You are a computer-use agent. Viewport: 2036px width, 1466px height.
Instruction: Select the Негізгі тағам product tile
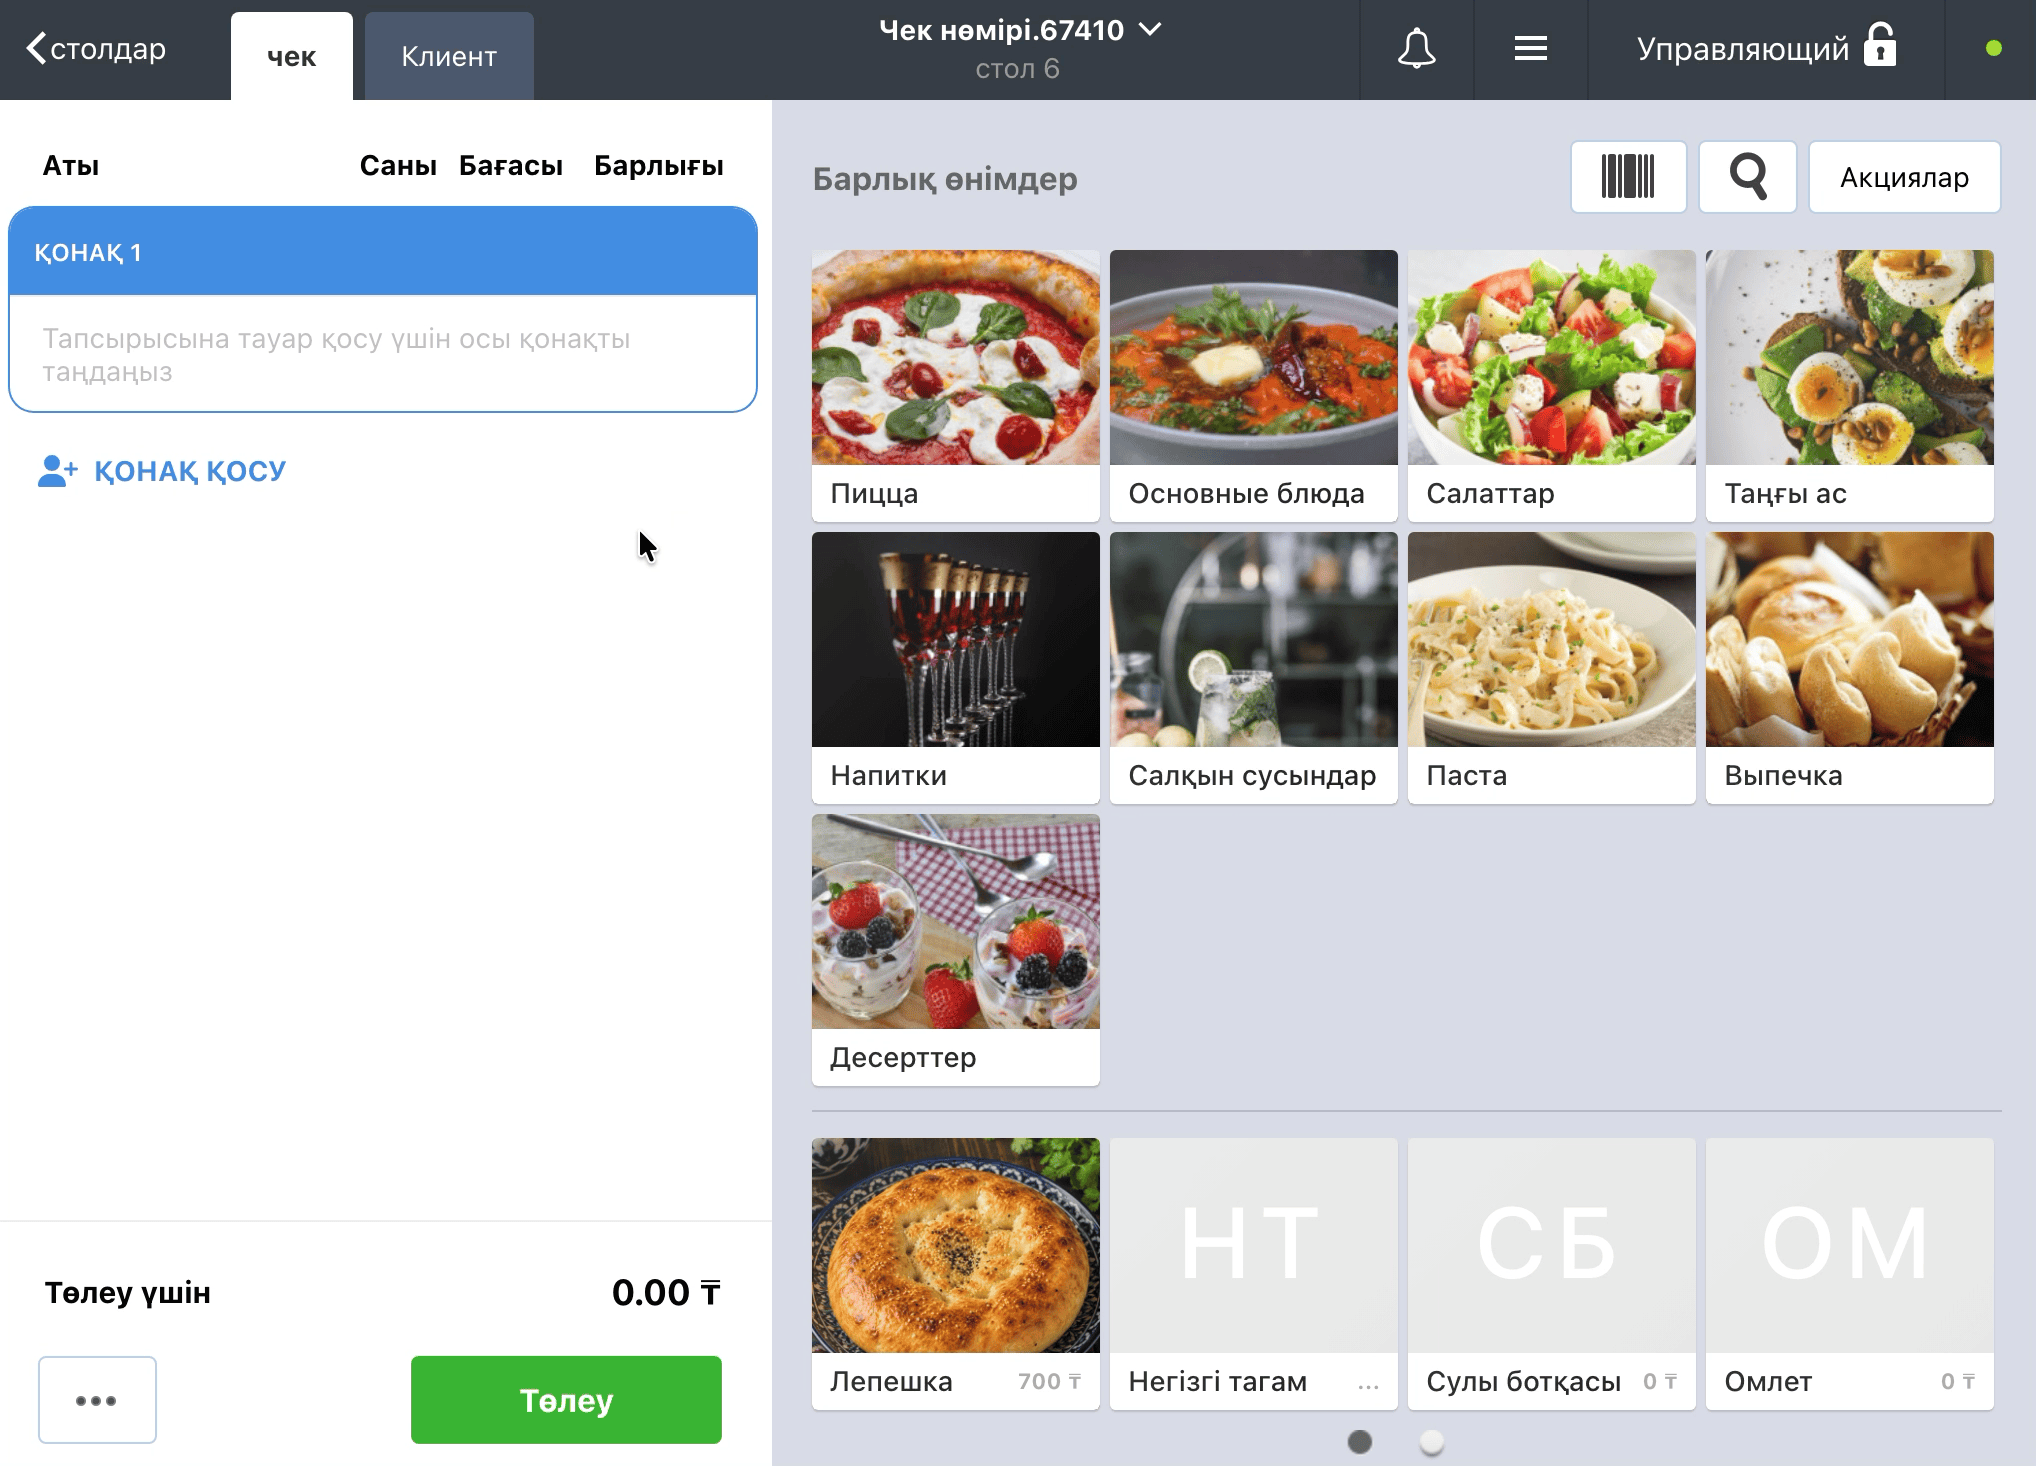pos(1253,1273)
